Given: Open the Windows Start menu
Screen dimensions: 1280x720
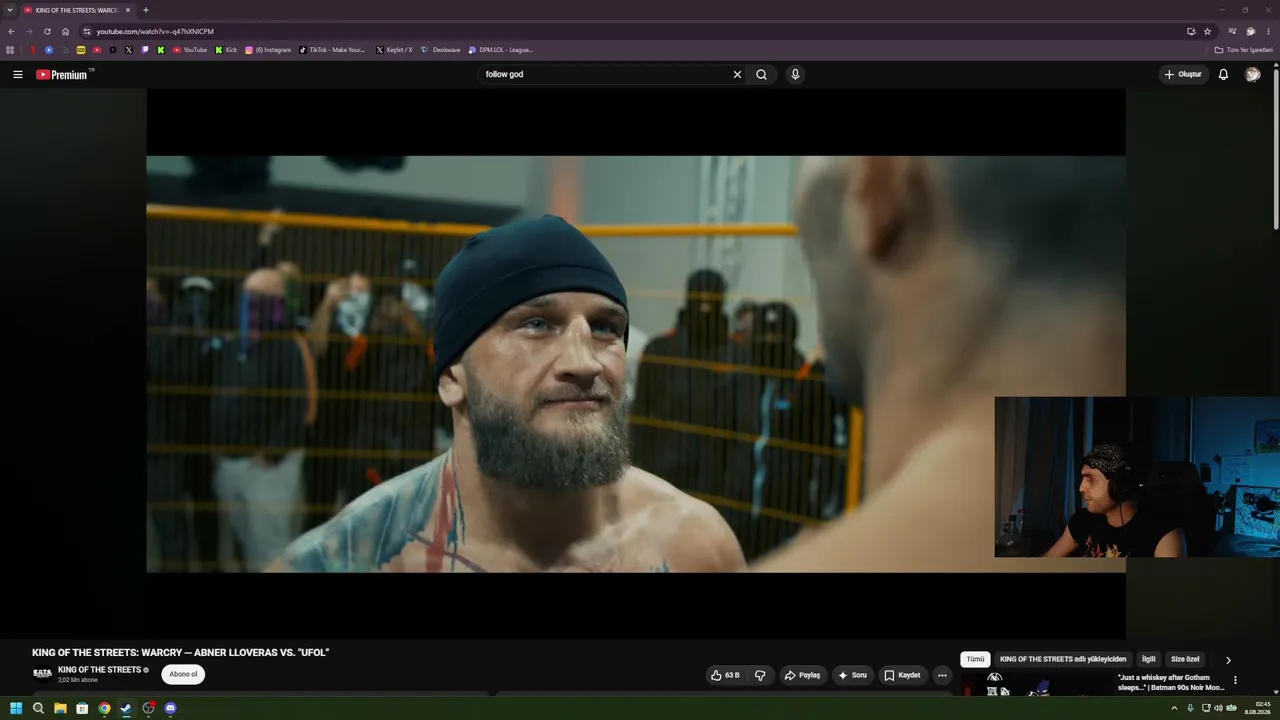Looking at the screenshot, I should pos(16,708).
